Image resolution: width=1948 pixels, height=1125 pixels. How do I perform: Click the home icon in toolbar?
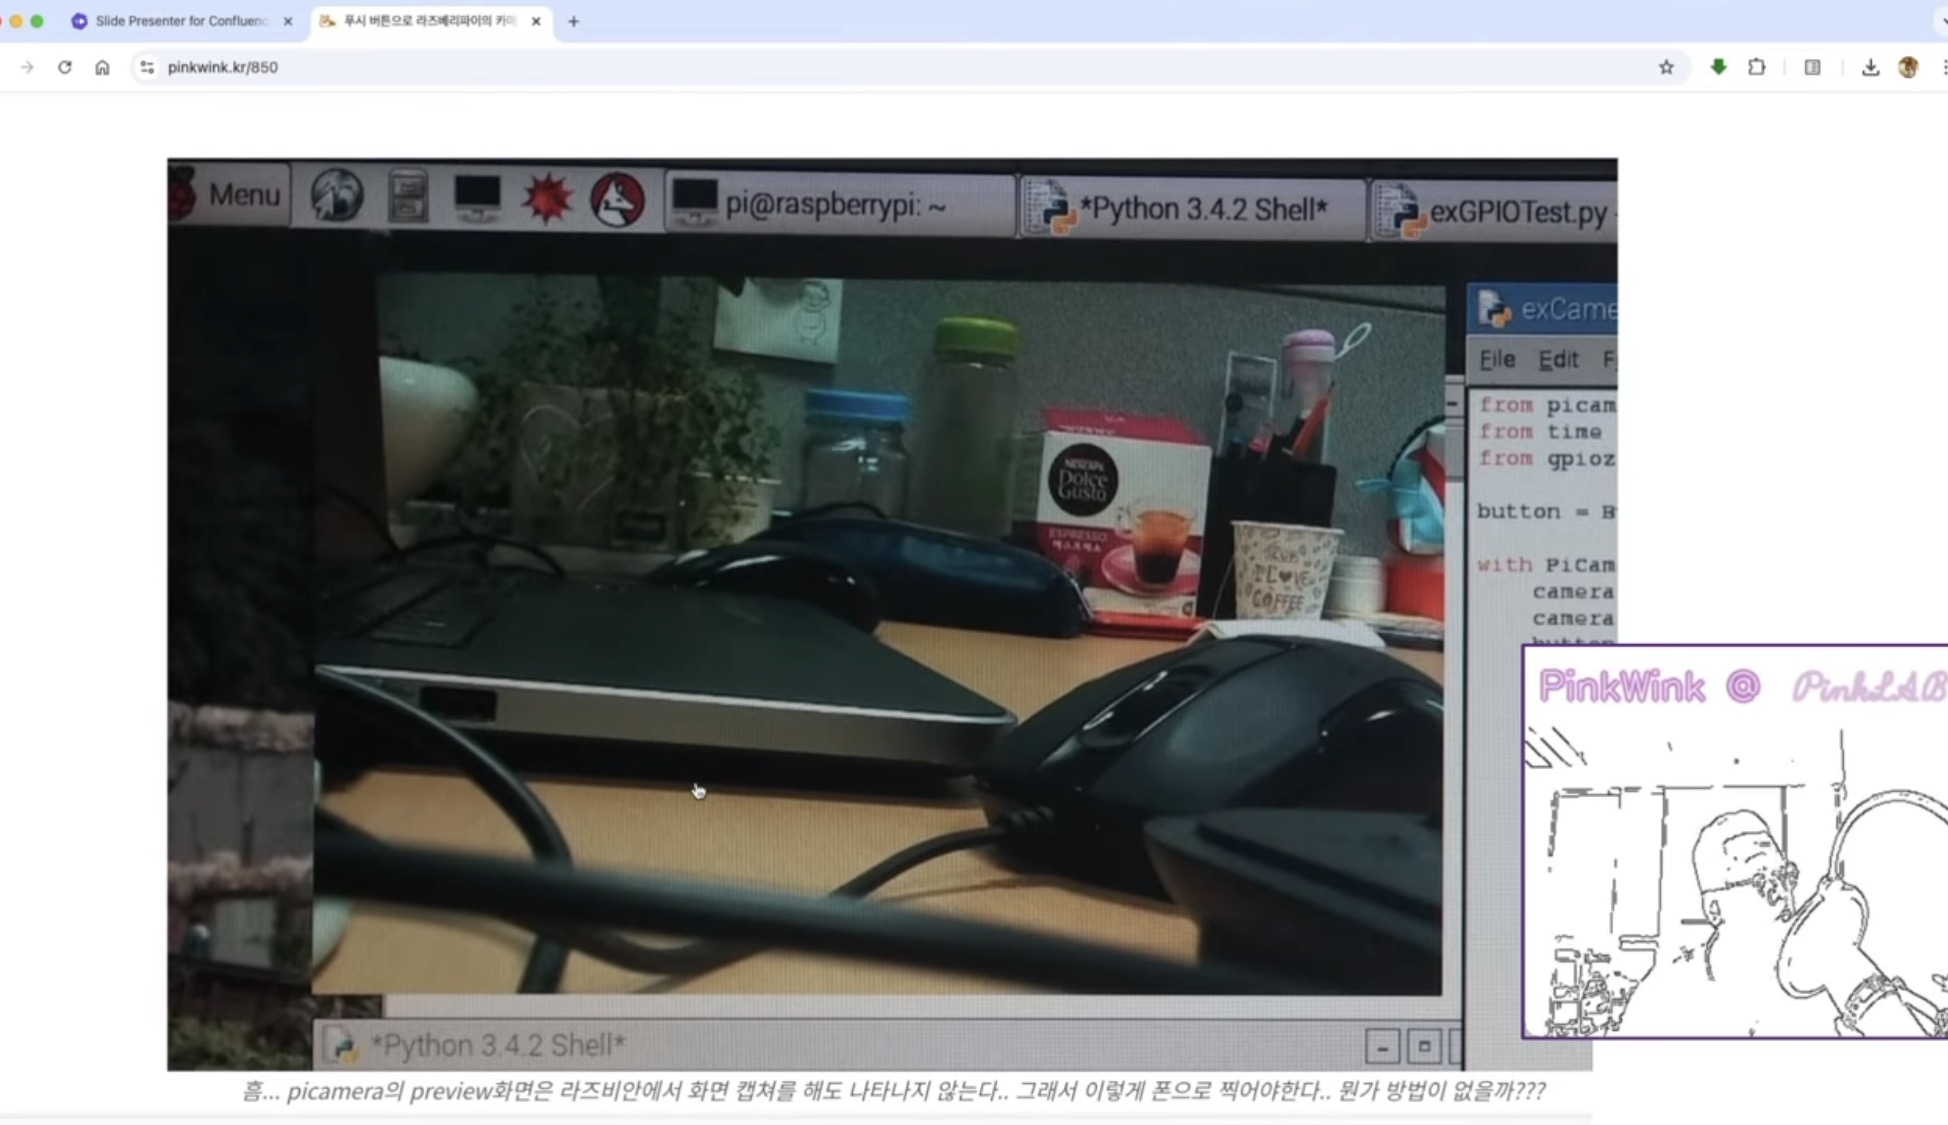pos(102,67)
